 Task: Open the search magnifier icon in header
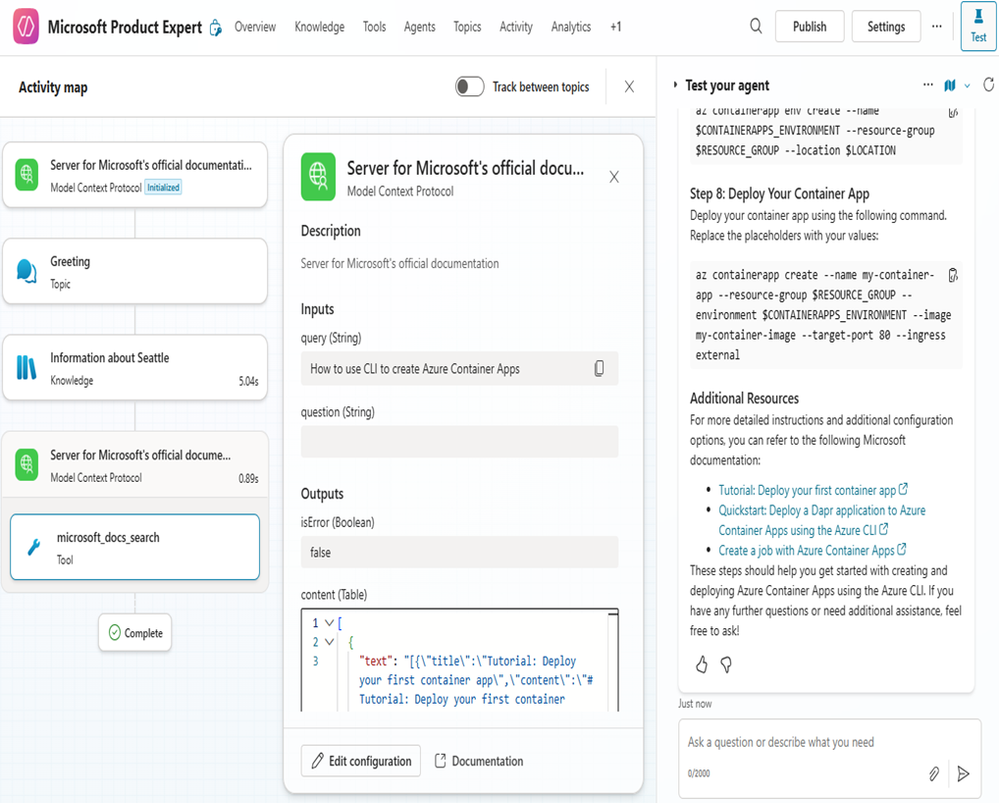756,26
